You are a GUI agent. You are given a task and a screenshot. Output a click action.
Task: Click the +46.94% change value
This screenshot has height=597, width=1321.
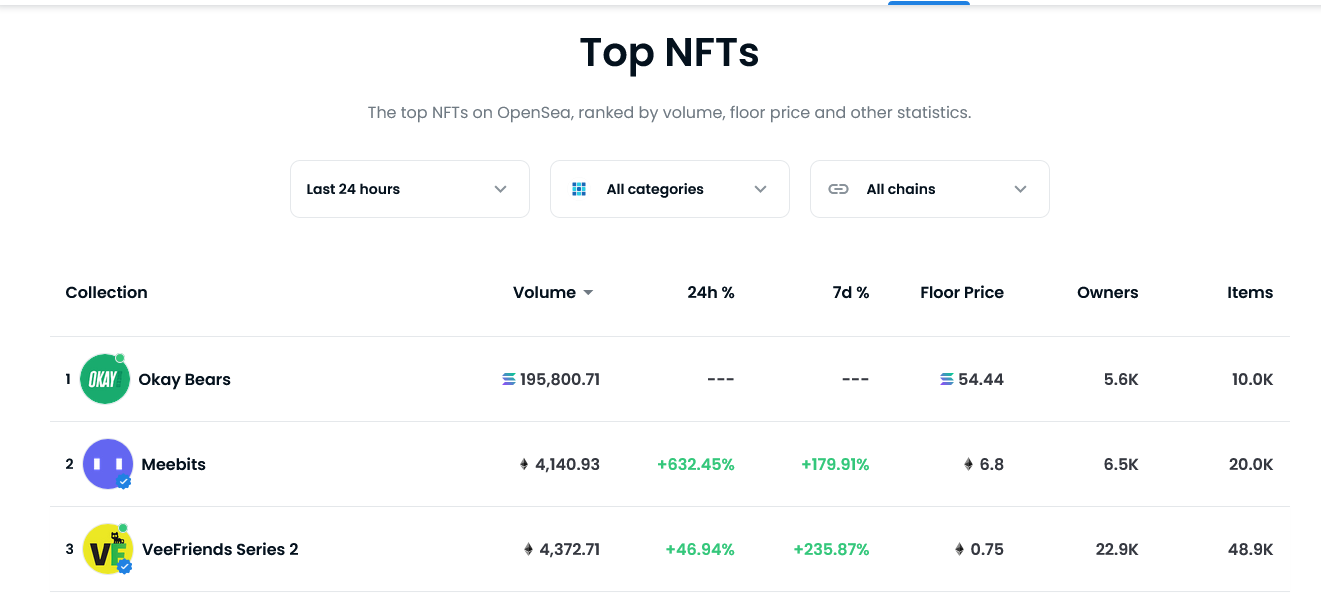[700, 549]
